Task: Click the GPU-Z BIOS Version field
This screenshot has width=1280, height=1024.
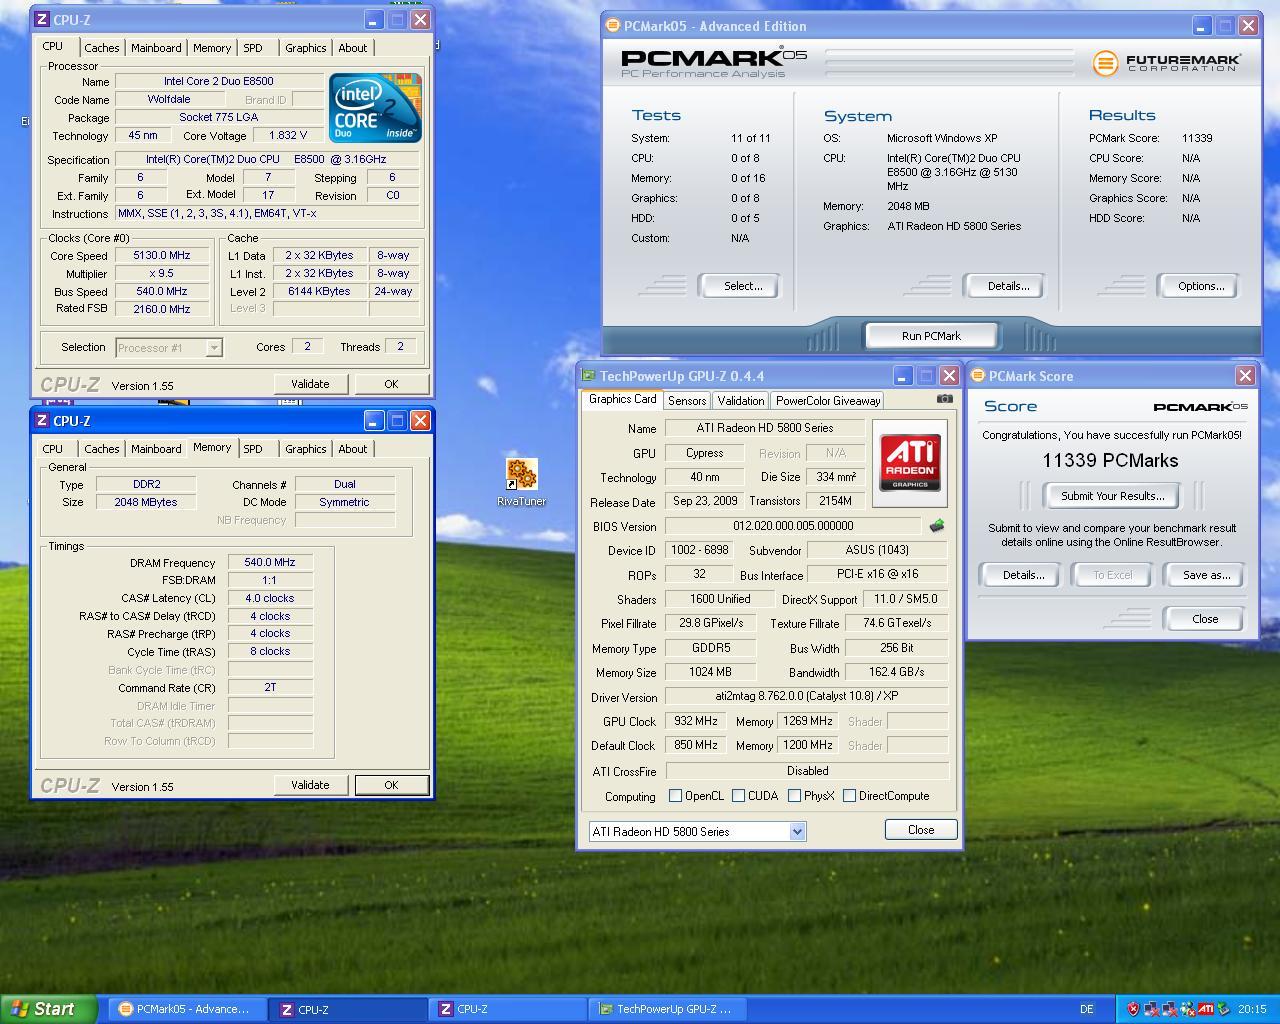Action: click(x=793, y=526)
